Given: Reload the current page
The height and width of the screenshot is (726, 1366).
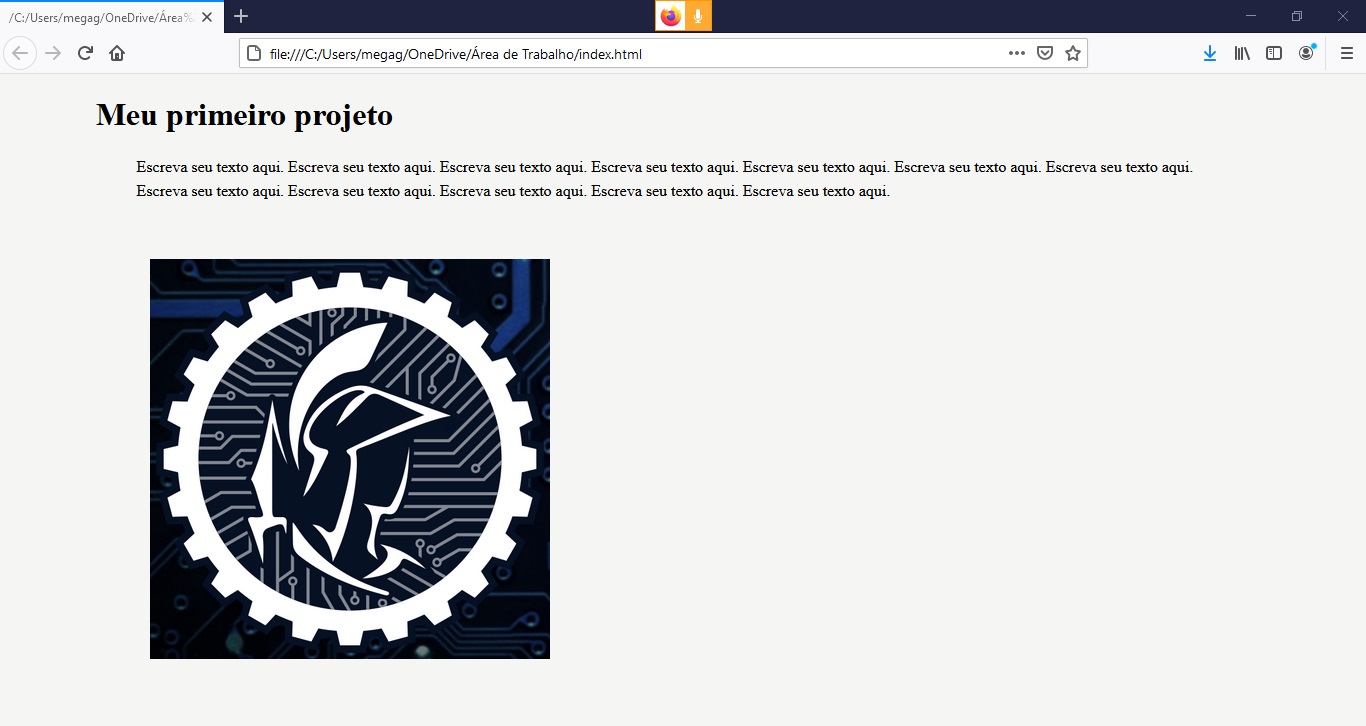Looking at the screenshot, I should tap(85, 53).
